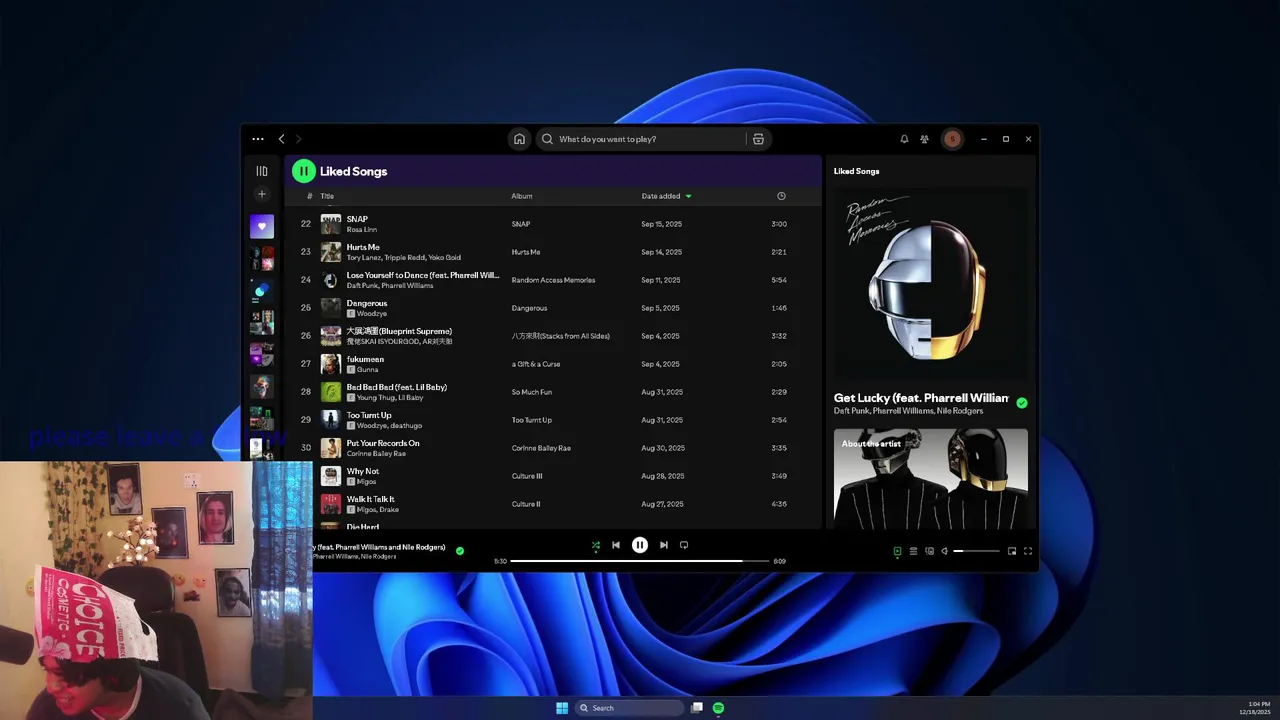This screenshot has height=720, width=1280.
Task: Mute volume with the speaker icon
Action: point(944,551)
